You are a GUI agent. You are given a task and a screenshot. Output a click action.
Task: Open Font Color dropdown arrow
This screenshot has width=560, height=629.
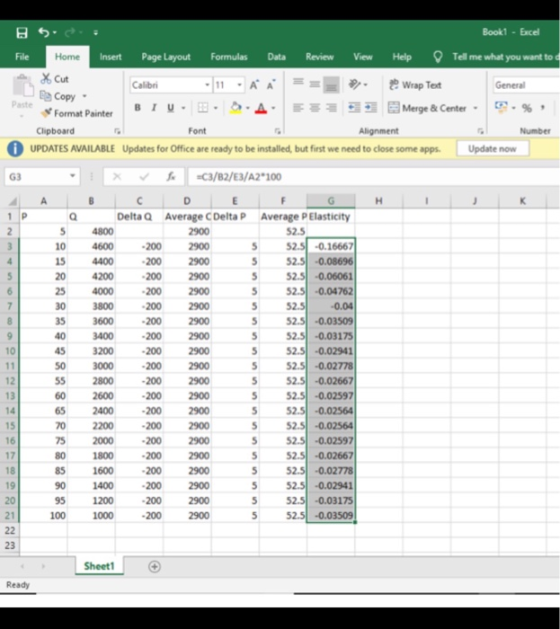pyautogui.click(x=273, y=108)
